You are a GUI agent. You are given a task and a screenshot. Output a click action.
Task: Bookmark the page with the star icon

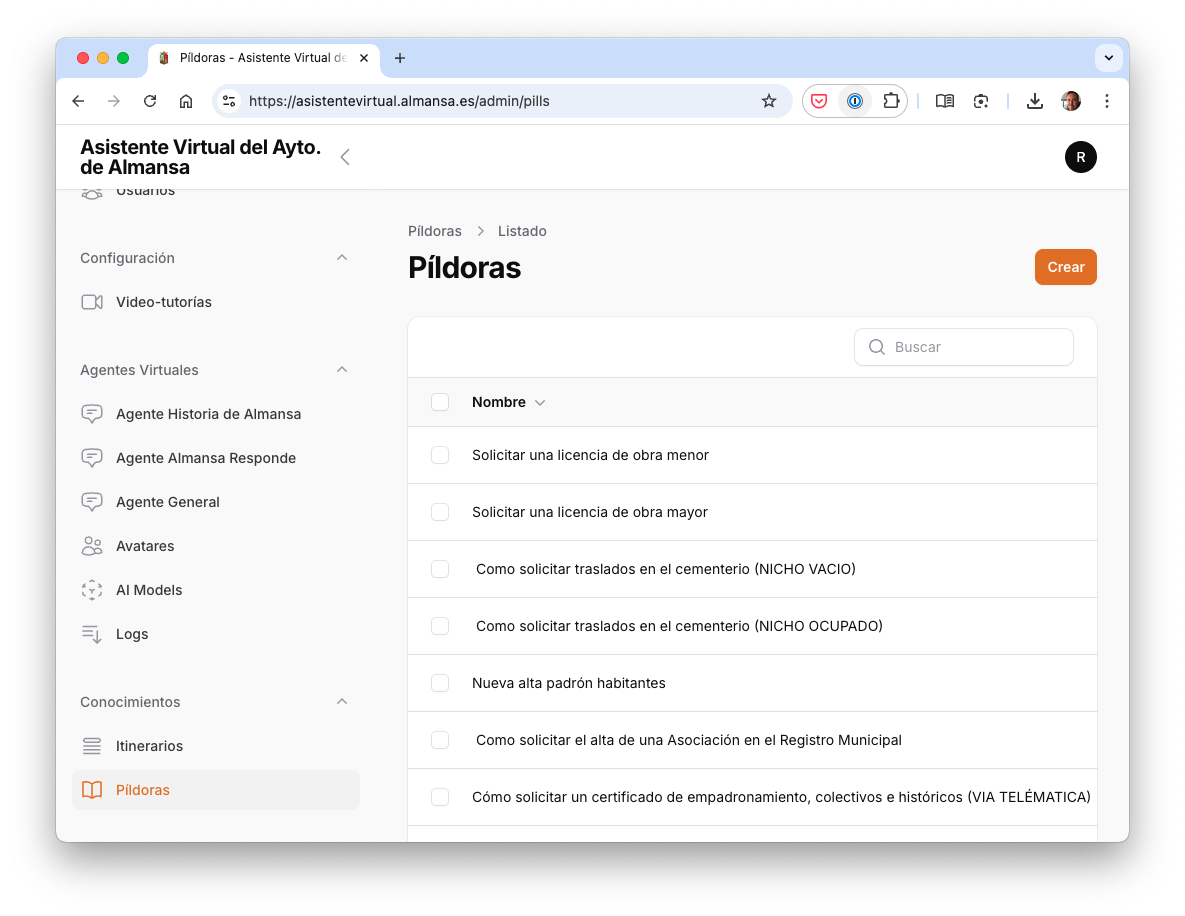click(768, 101)
